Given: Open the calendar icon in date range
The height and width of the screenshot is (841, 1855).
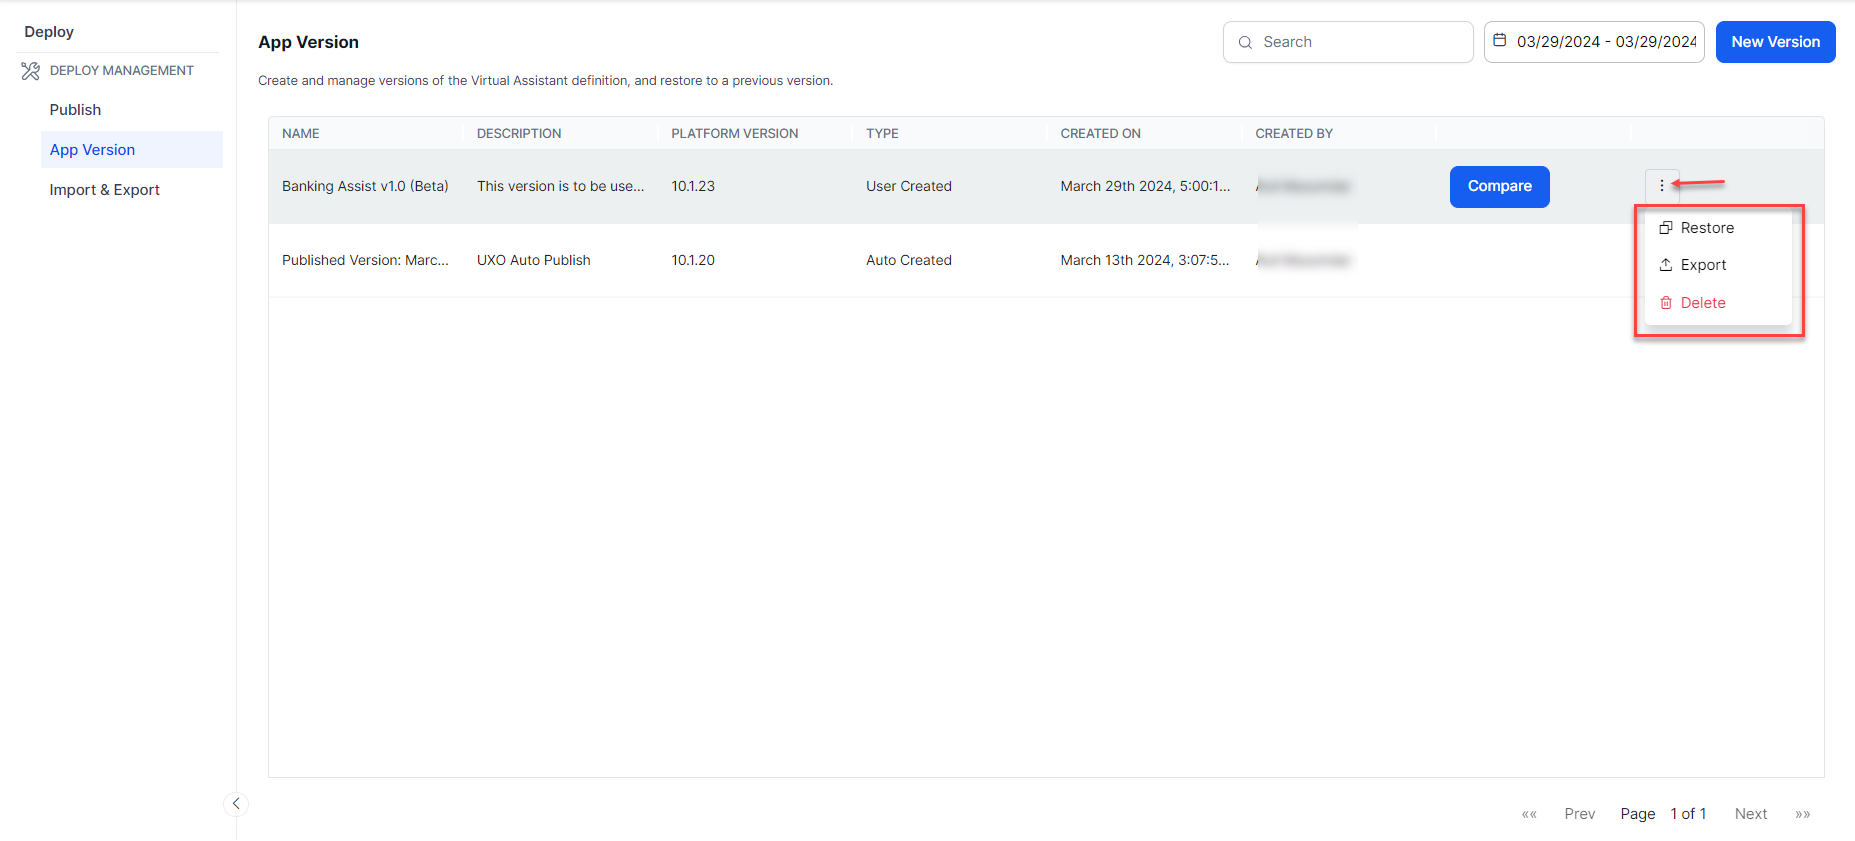Looking at the screenshot, I should click(1499, 41).
